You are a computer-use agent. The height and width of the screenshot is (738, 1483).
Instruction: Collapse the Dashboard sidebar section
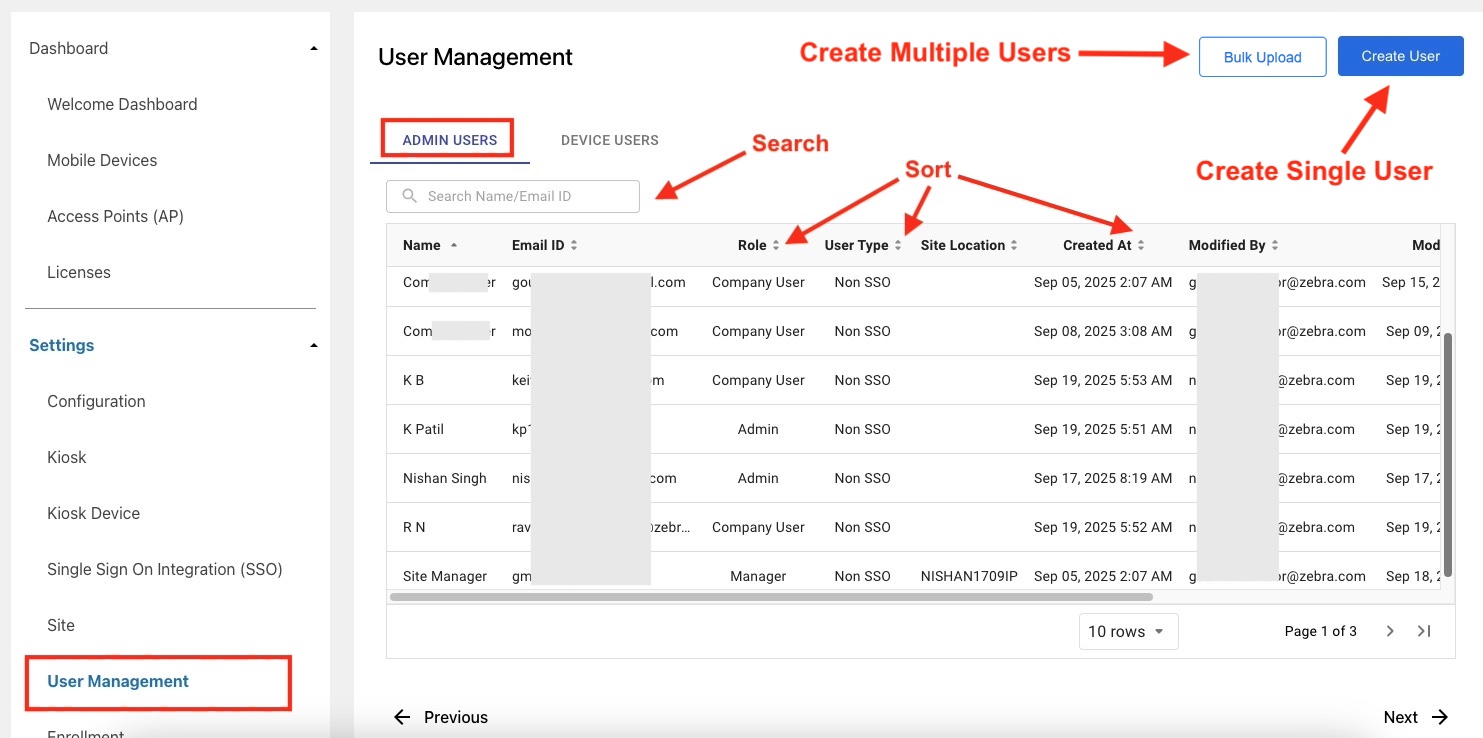point(313,48)
